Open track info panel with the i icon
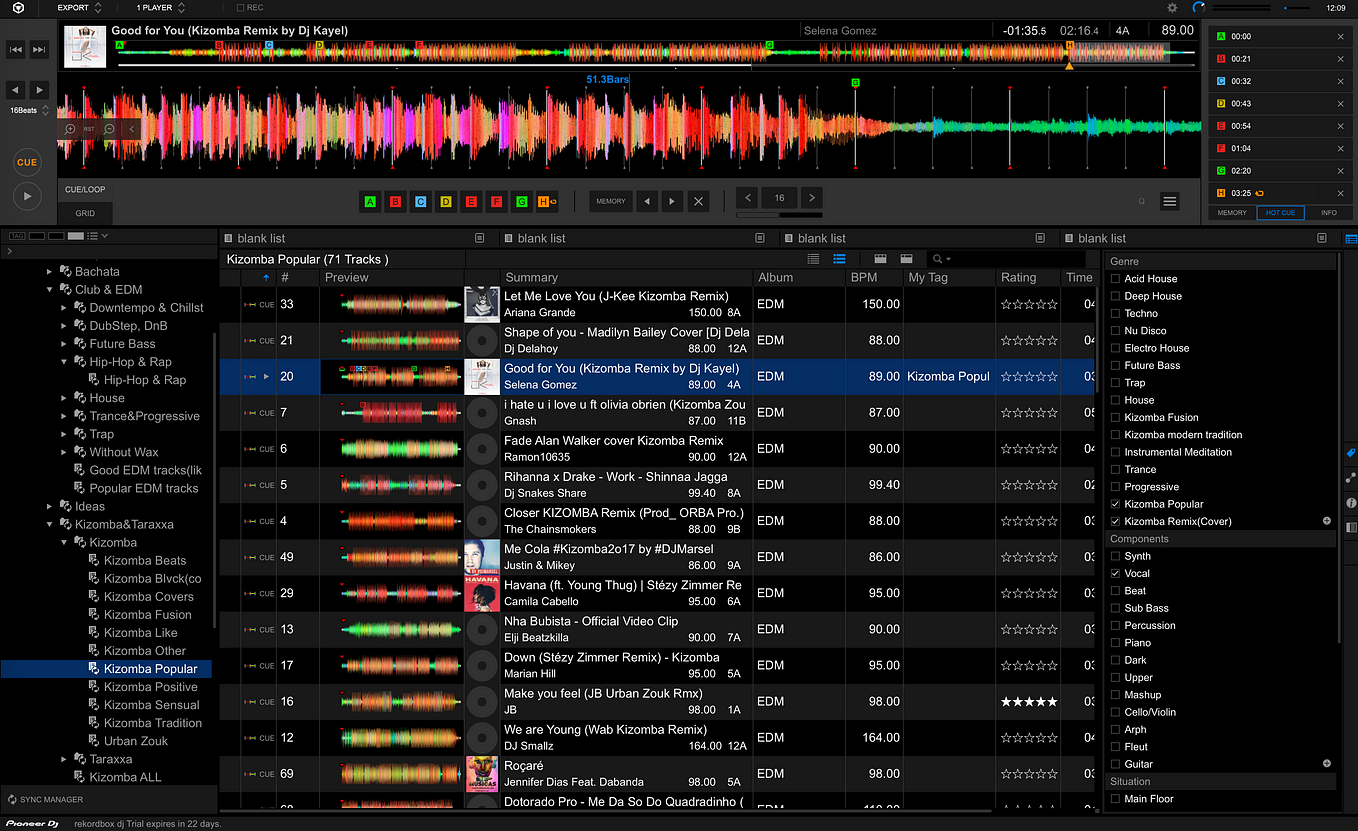Screen dimensions: 1358x831 pos(1351,503)
